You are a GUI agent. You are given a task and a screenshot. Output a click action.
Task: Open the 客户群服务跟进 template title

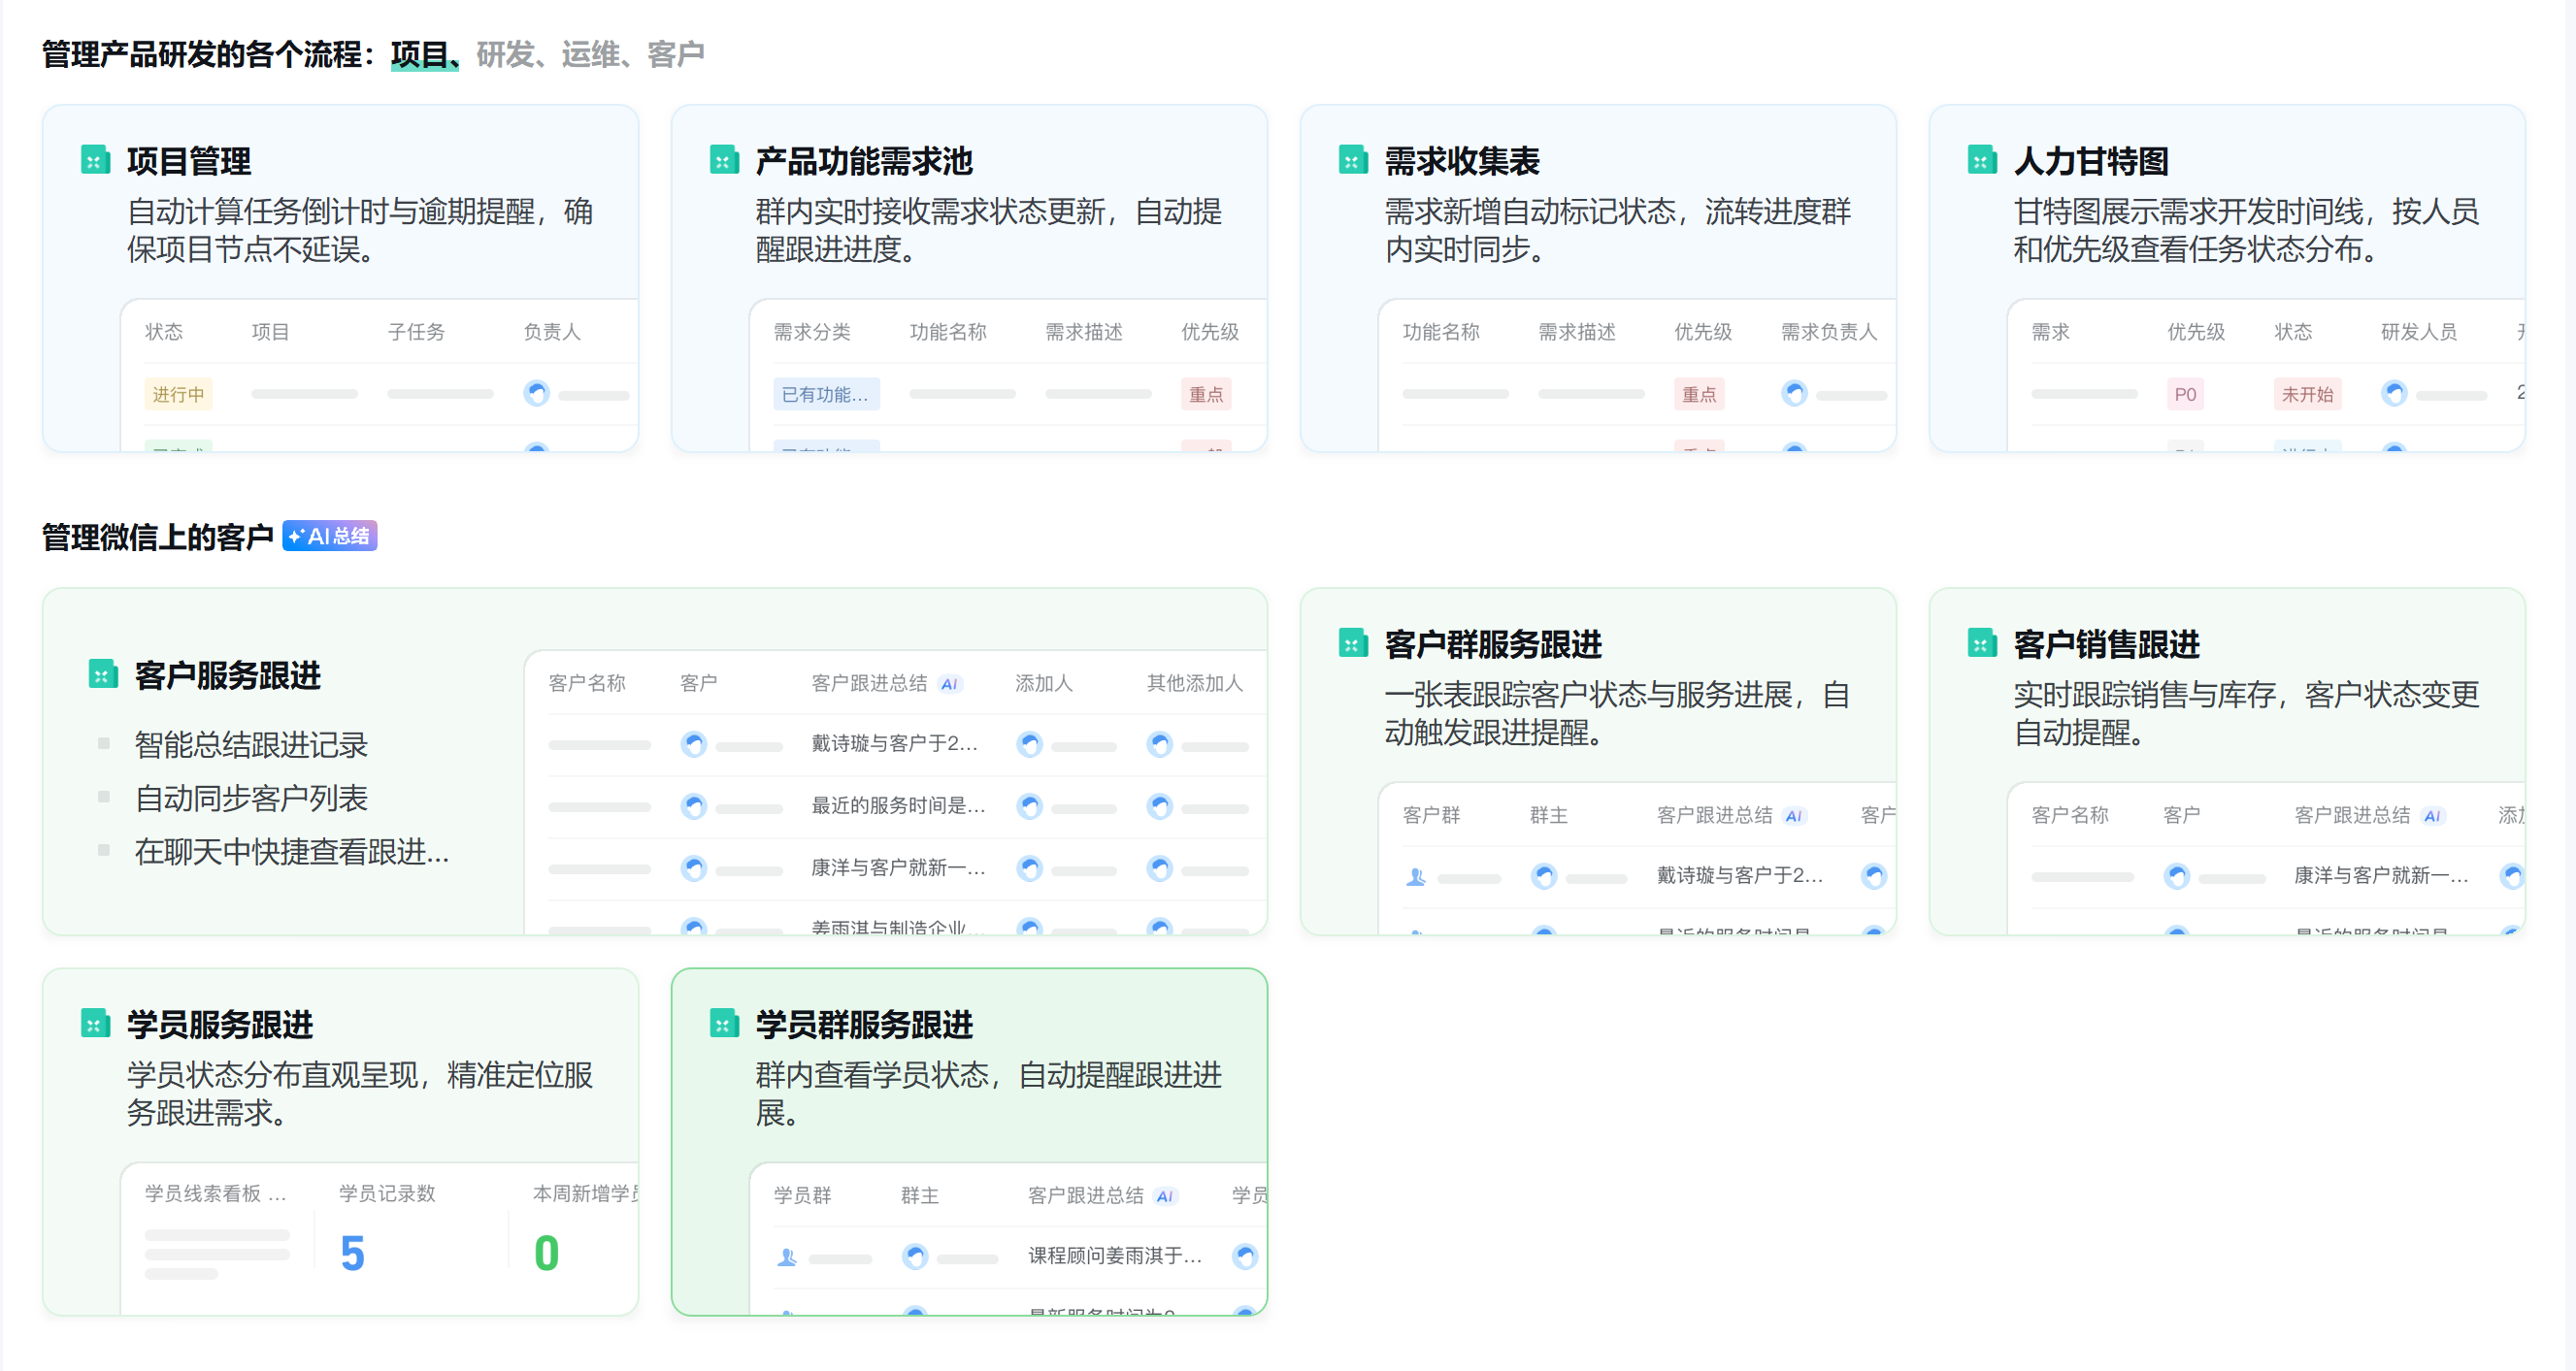(x=1493, y=644)
